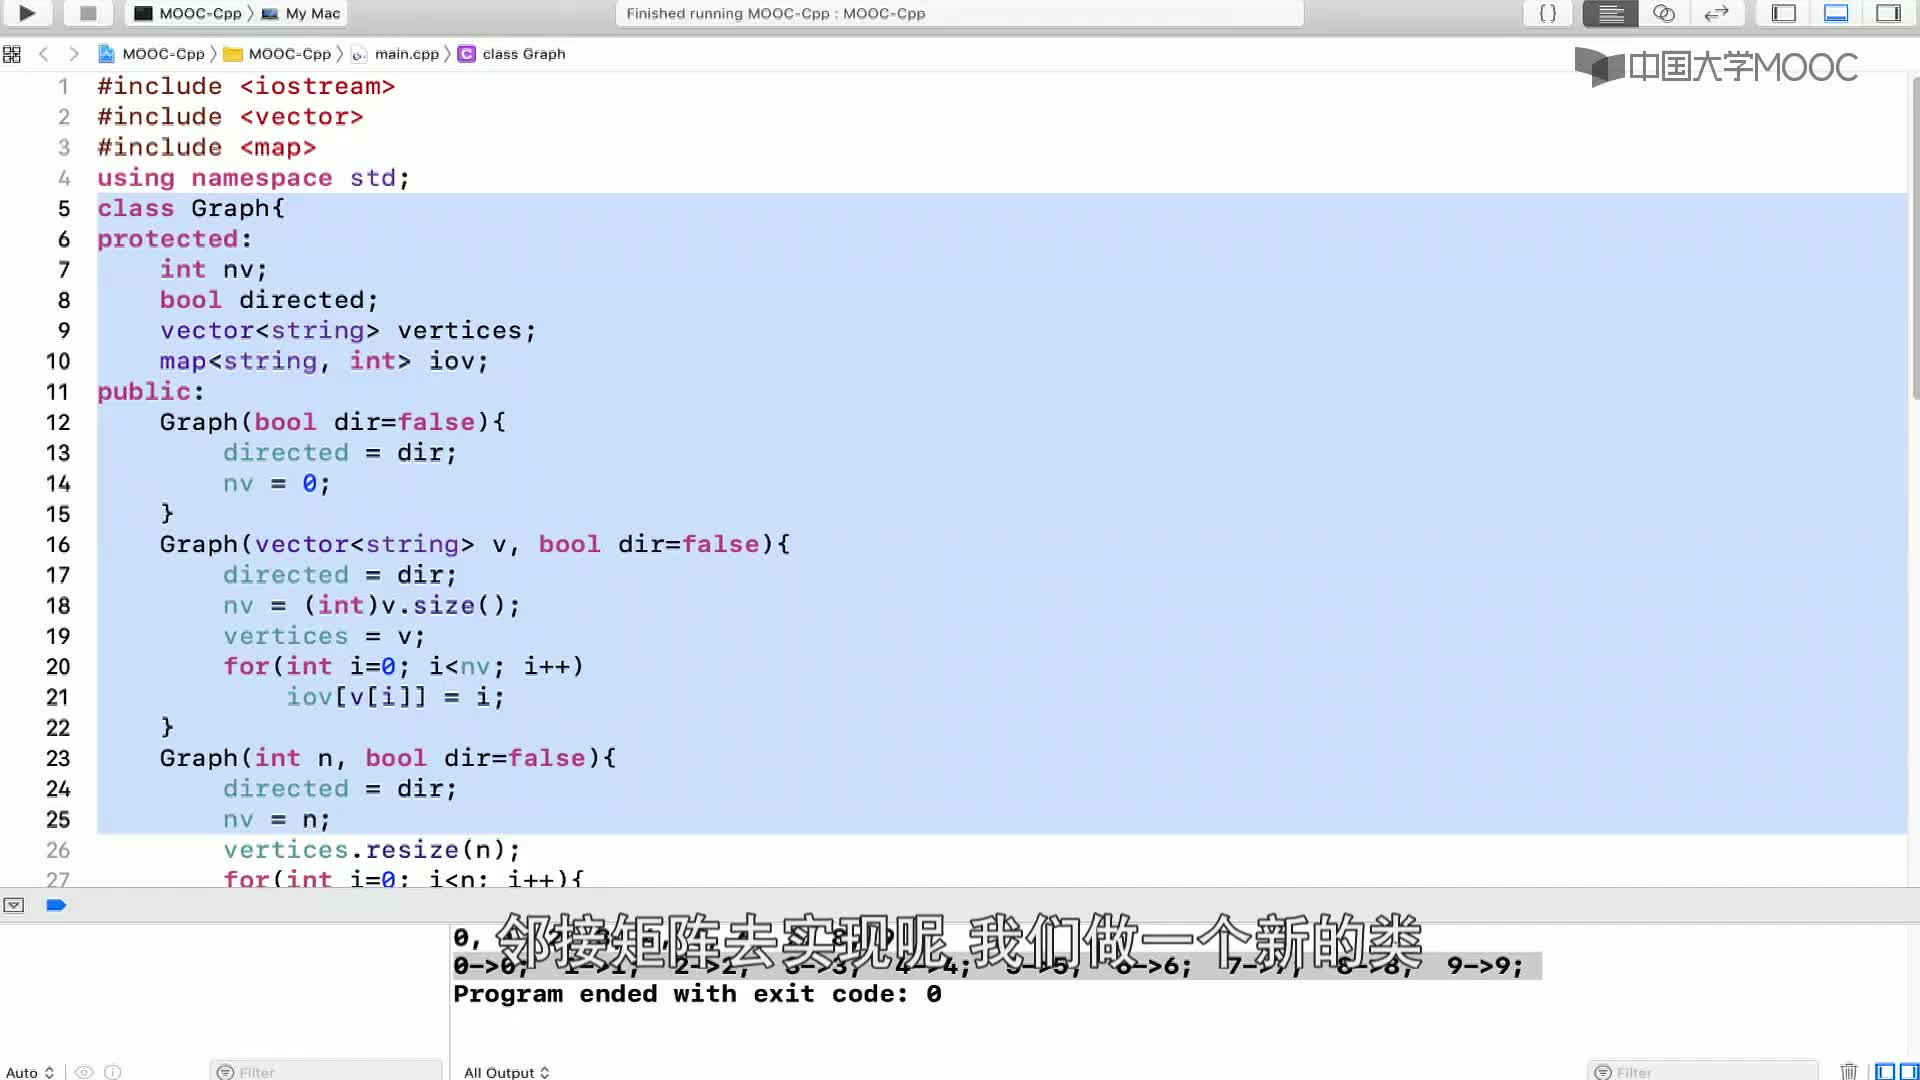Viewport: 1920px width, 1080px height.
Task: Click 'map<string, int> iov;' code line
Action: pos(323,361)
